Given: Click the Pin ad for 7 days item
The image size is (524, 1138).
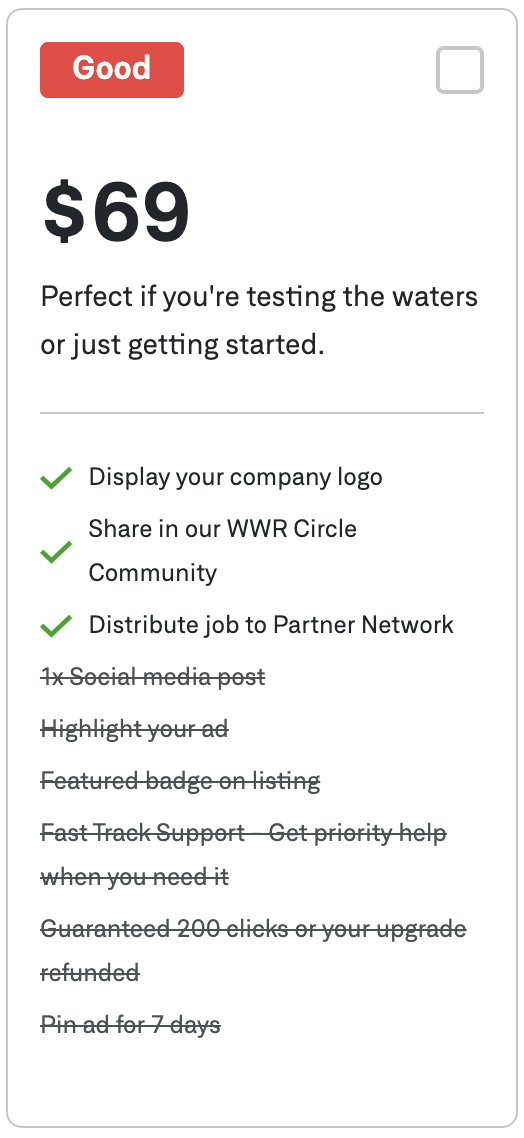Looking at the screenshot, I should coord(131,1025).
